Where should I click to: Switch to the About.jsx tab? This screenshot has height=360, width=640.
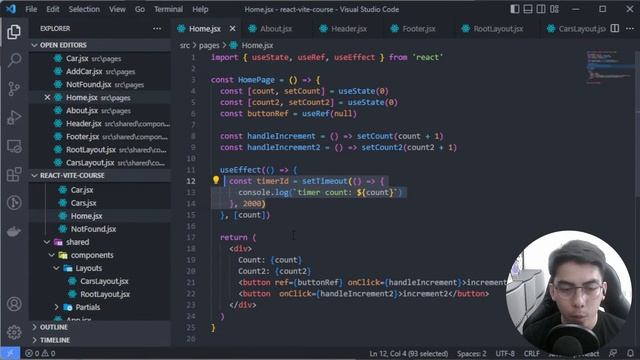click(276, 29)
